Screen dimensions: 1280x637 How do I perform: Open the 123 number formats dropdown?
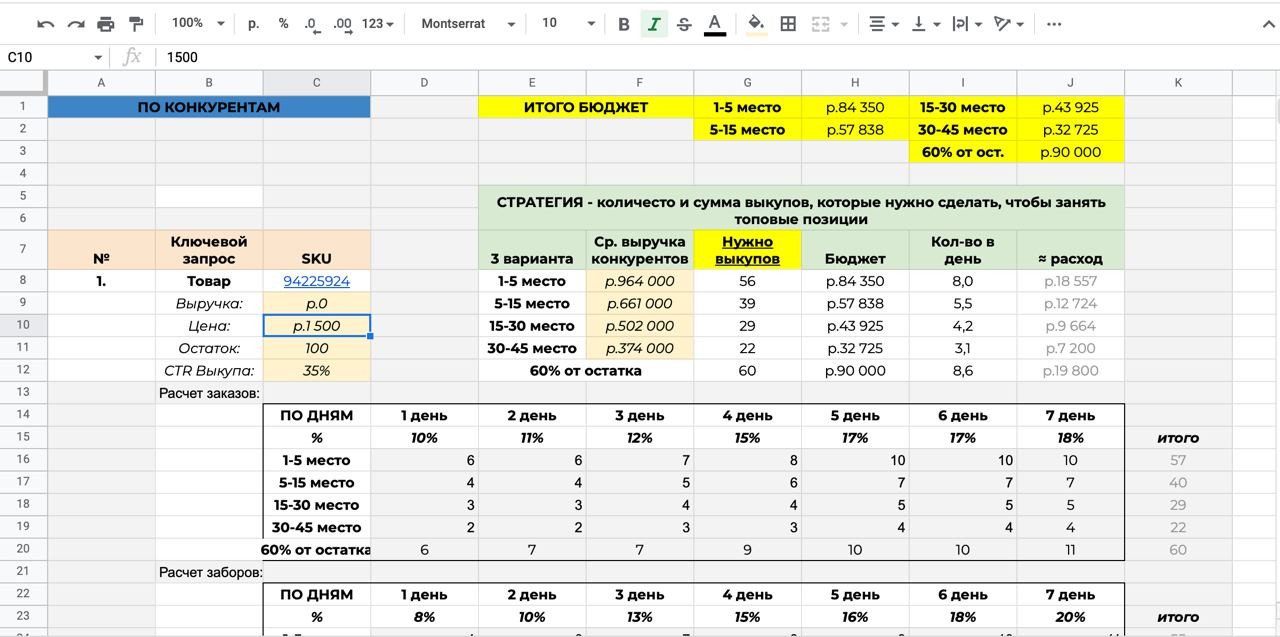(x=378, y=23)
